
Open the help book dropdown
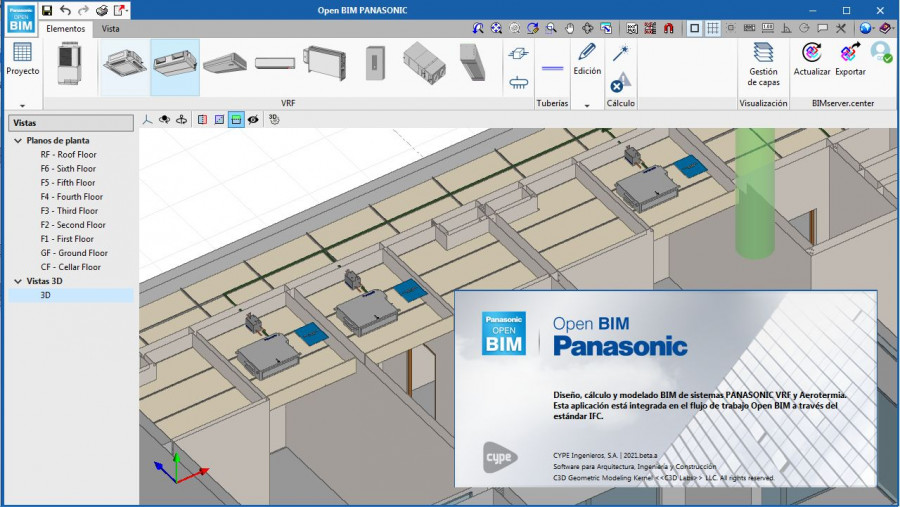click(886, 28)
